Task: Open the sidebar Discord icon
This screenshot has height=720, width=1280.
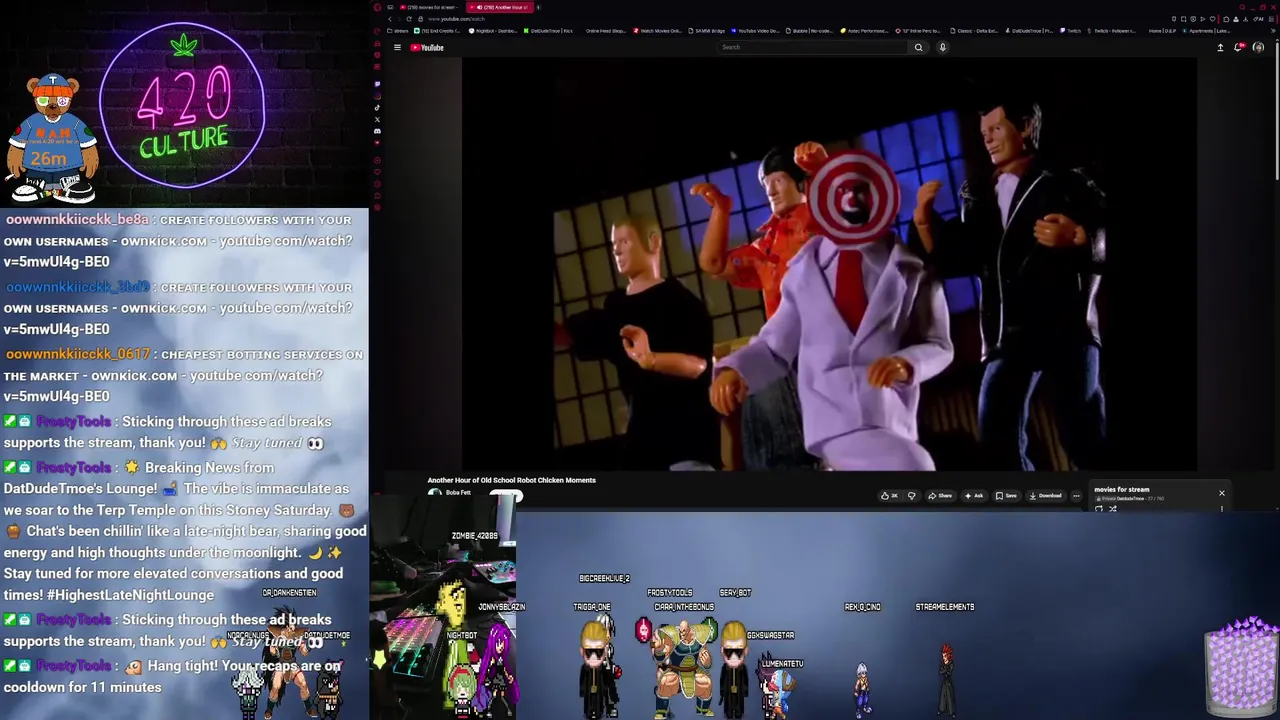Action: coord(377,131)
